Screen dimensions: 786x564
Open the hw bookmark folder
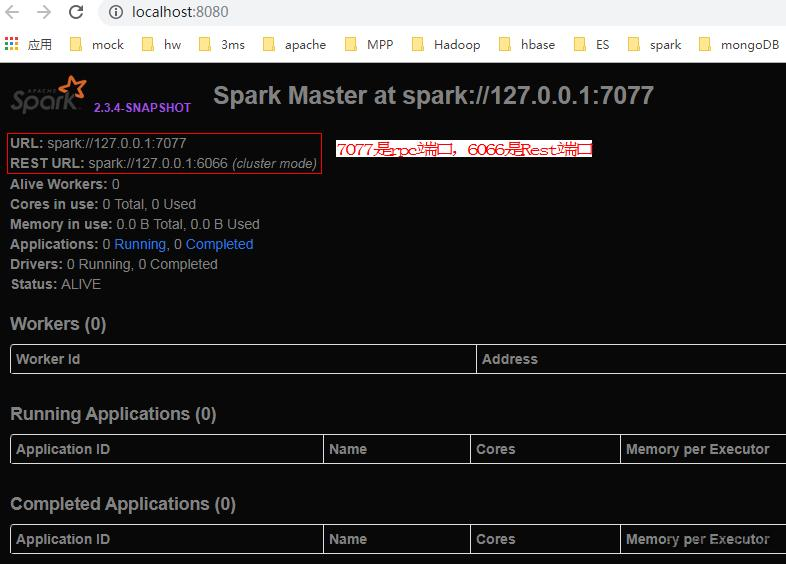(161, 45)
